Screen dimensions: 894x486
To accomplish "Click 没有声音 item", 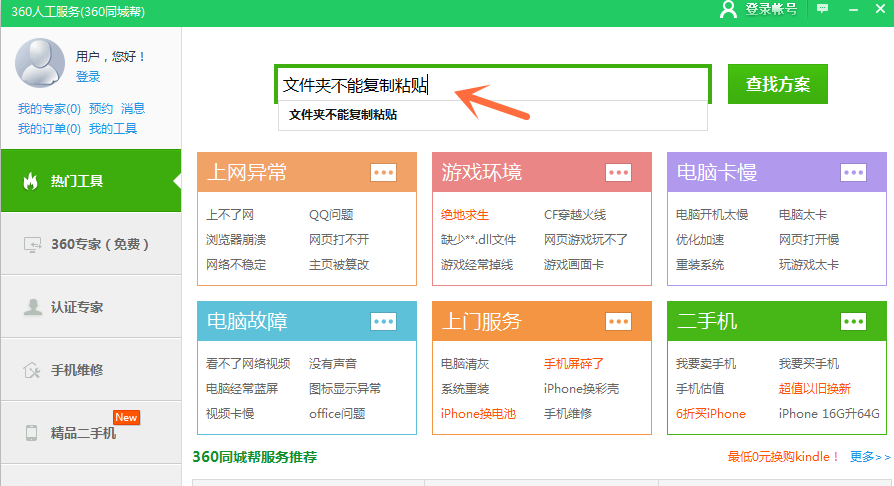I will click(x=333, y=364).
